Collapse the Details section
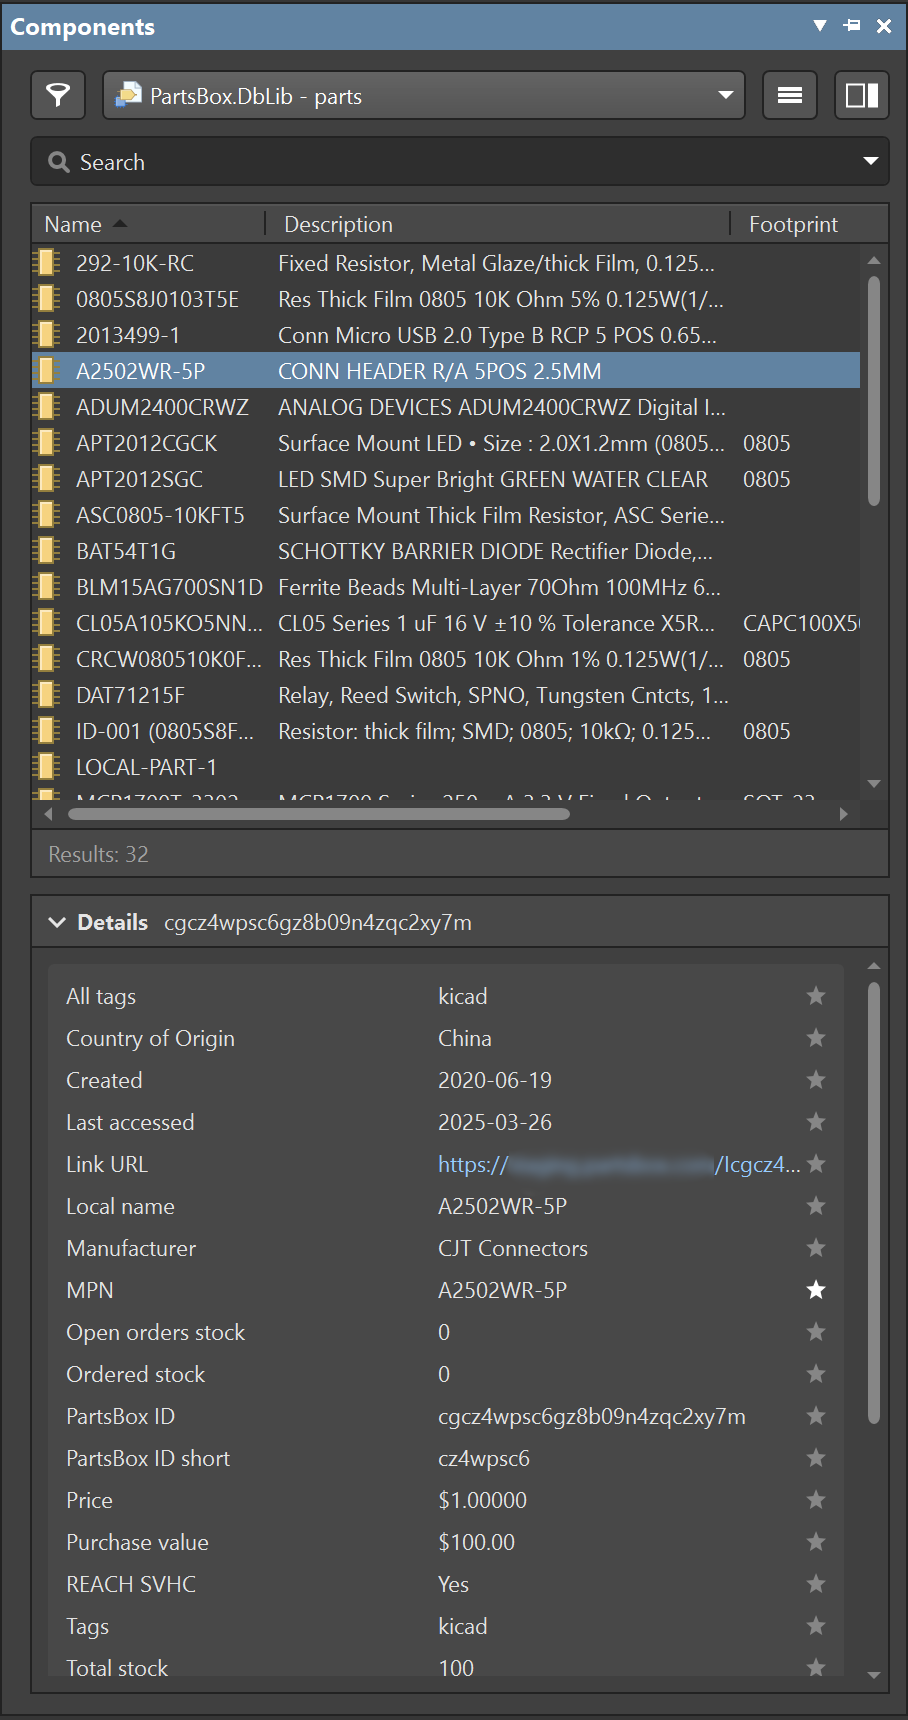The image size is (908, 1720). pyautogui.click(x=57, y=922)
